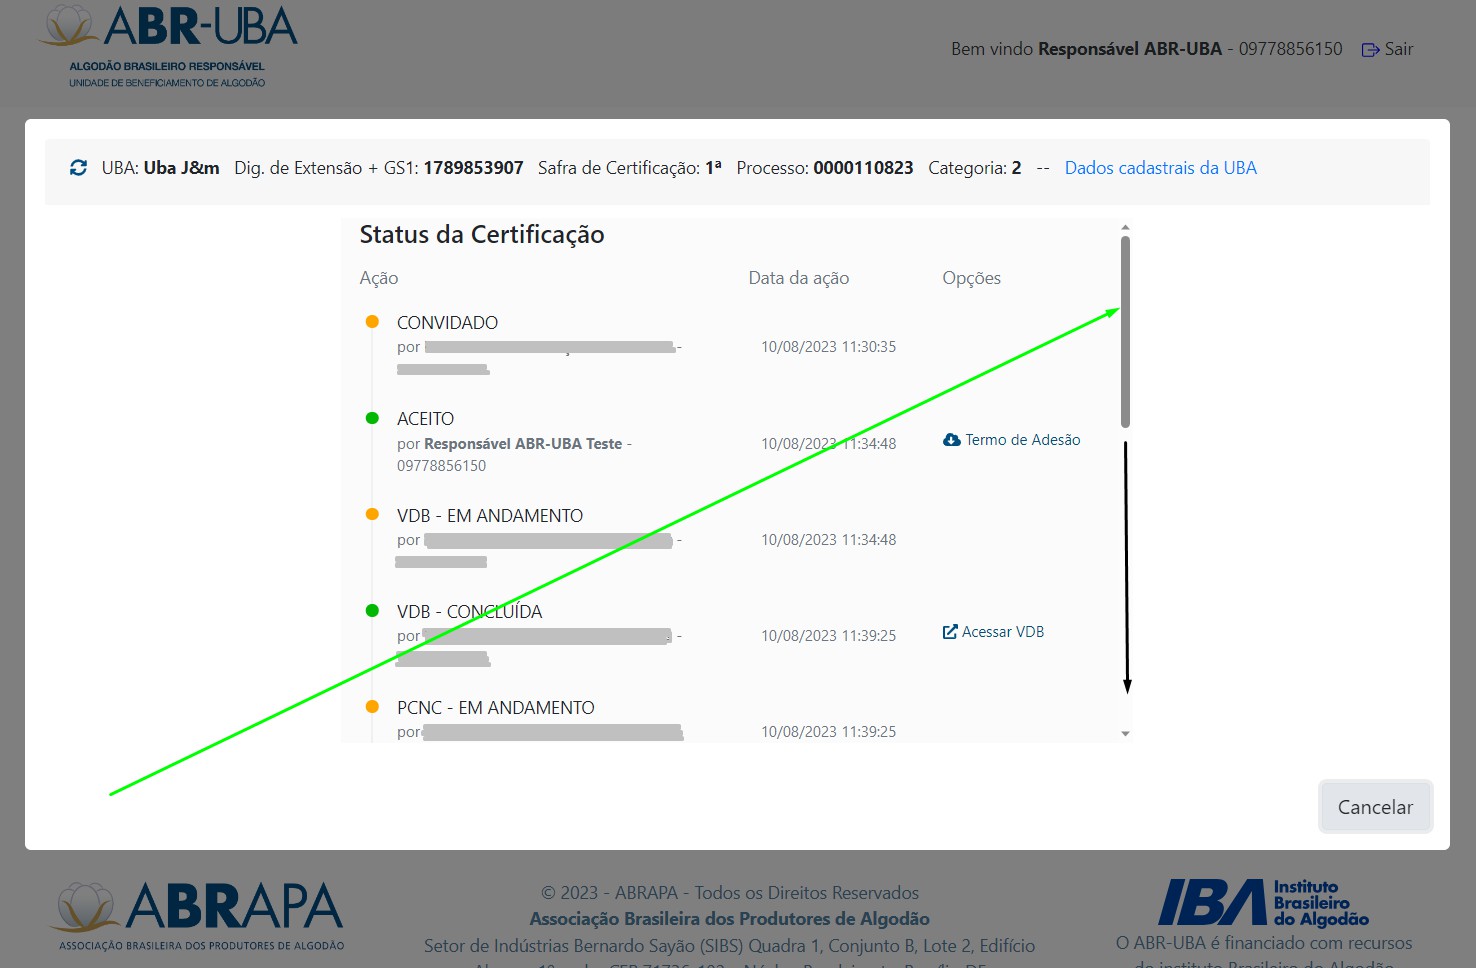Screen dimensions: 1476x968
Task: Click the orange dot for PCNC - EM ANDAMENTO
Action: point(372,706)
